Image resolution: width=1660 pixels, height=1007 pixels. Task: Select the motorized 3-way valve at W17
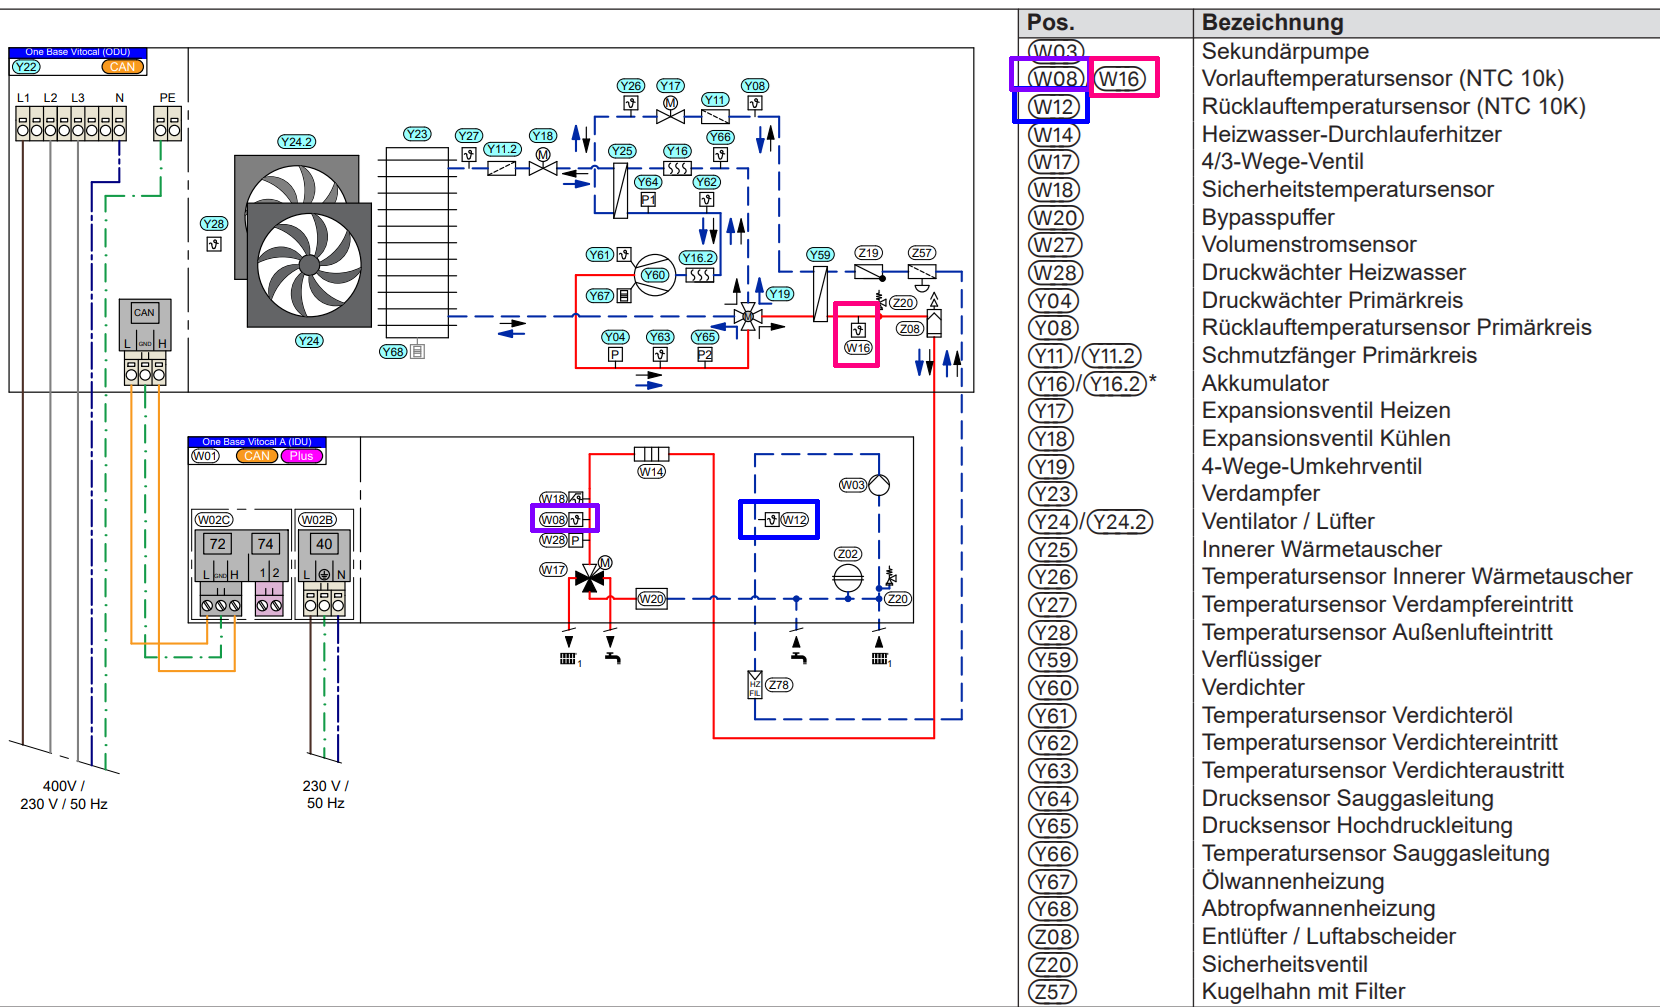[x=591, y=577]
